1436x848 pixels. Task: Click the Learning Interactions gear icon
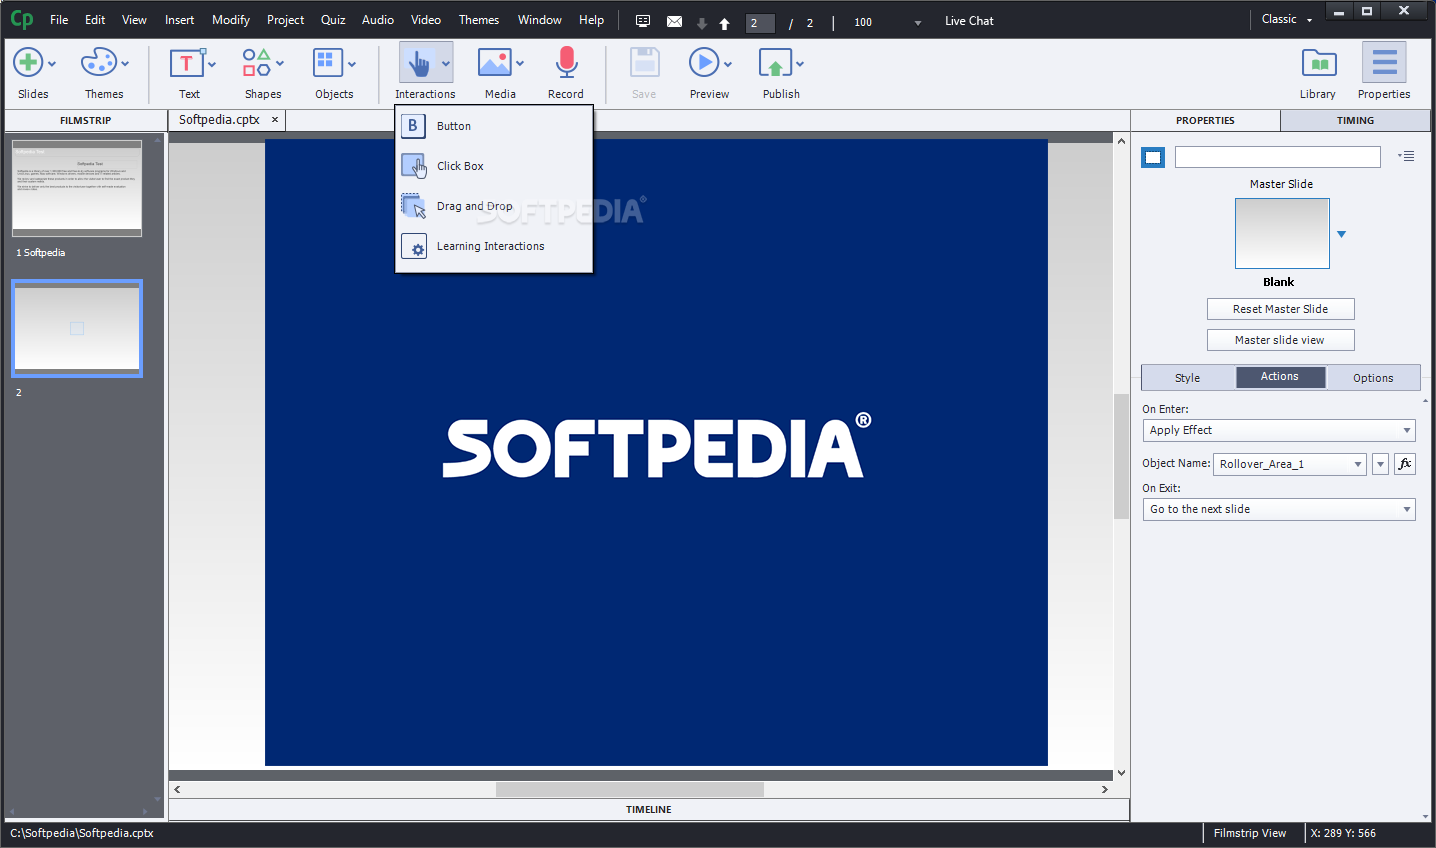click(x=414, y=246)
